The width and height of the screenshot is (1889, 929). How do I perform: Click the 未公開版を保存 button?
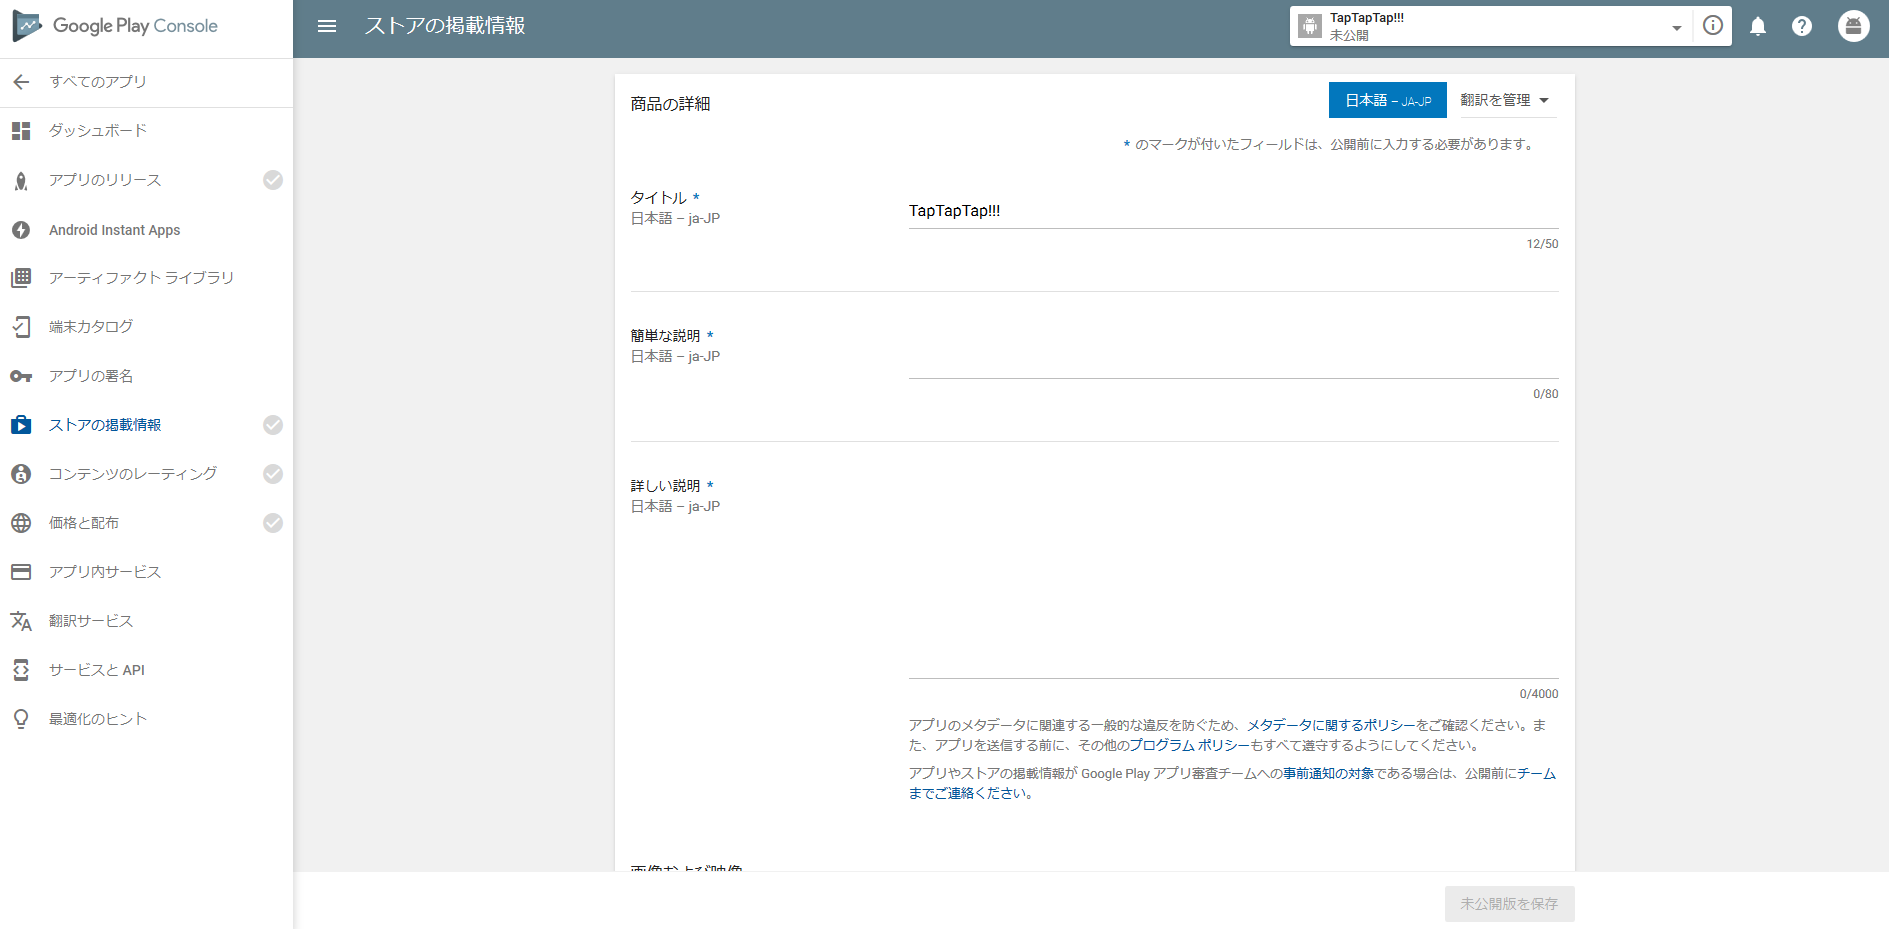[1509, 904]
